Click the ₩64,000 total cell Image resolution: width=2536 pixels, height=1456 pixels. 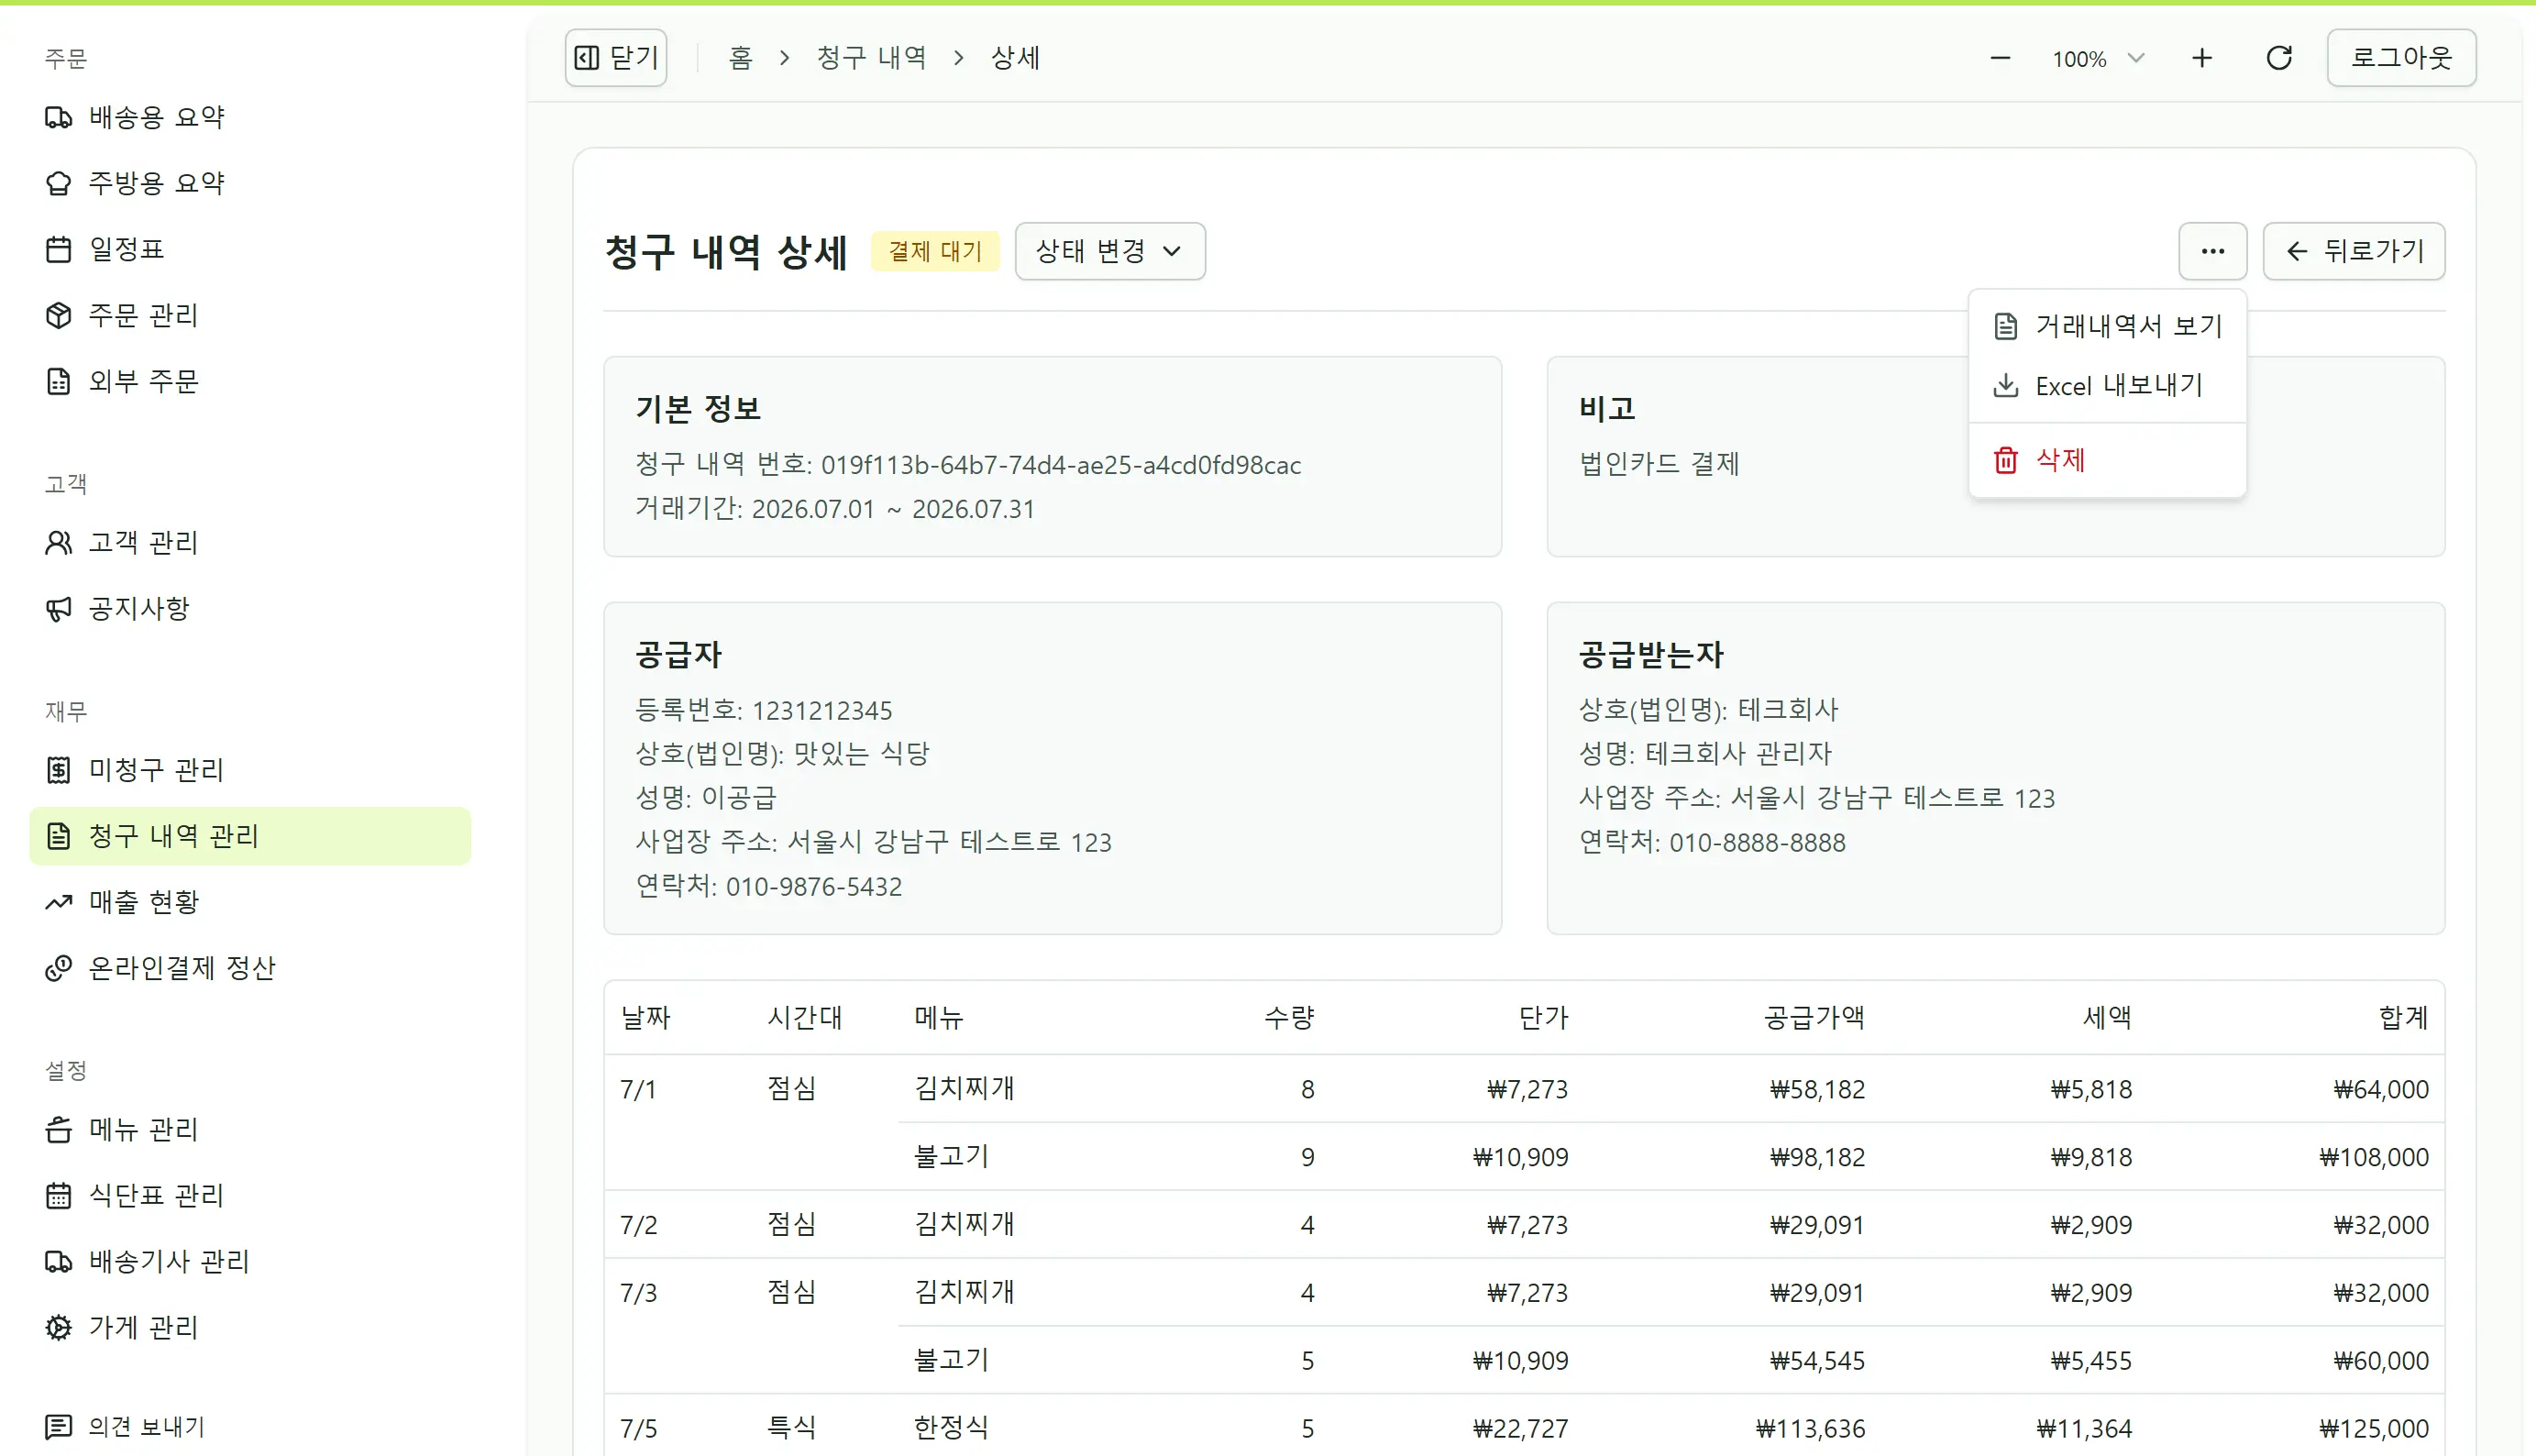click(x=2381, y=1089)
